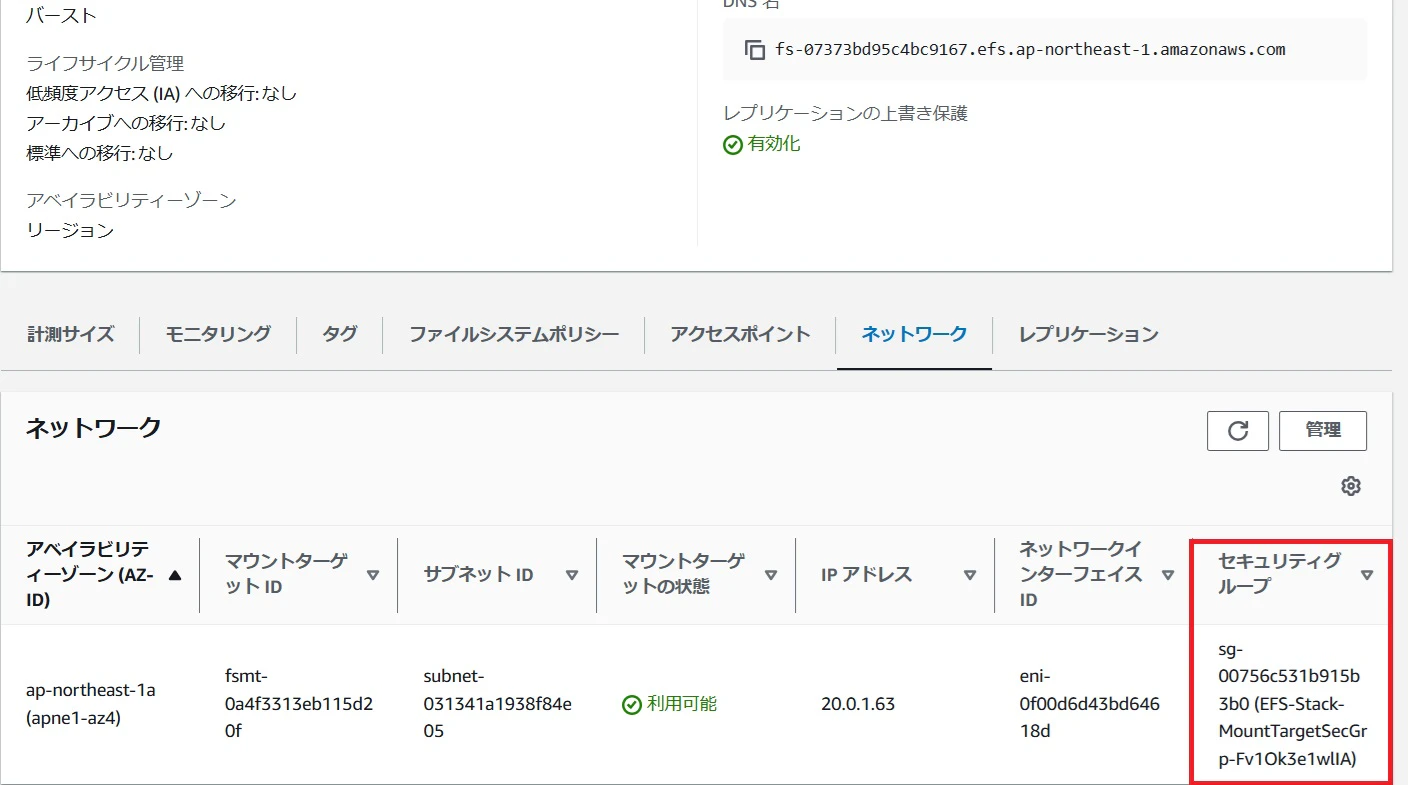This screenshot has height=785, width=1408.
Task: Click the 有効化 status text
Action: (x=774, y=144)
